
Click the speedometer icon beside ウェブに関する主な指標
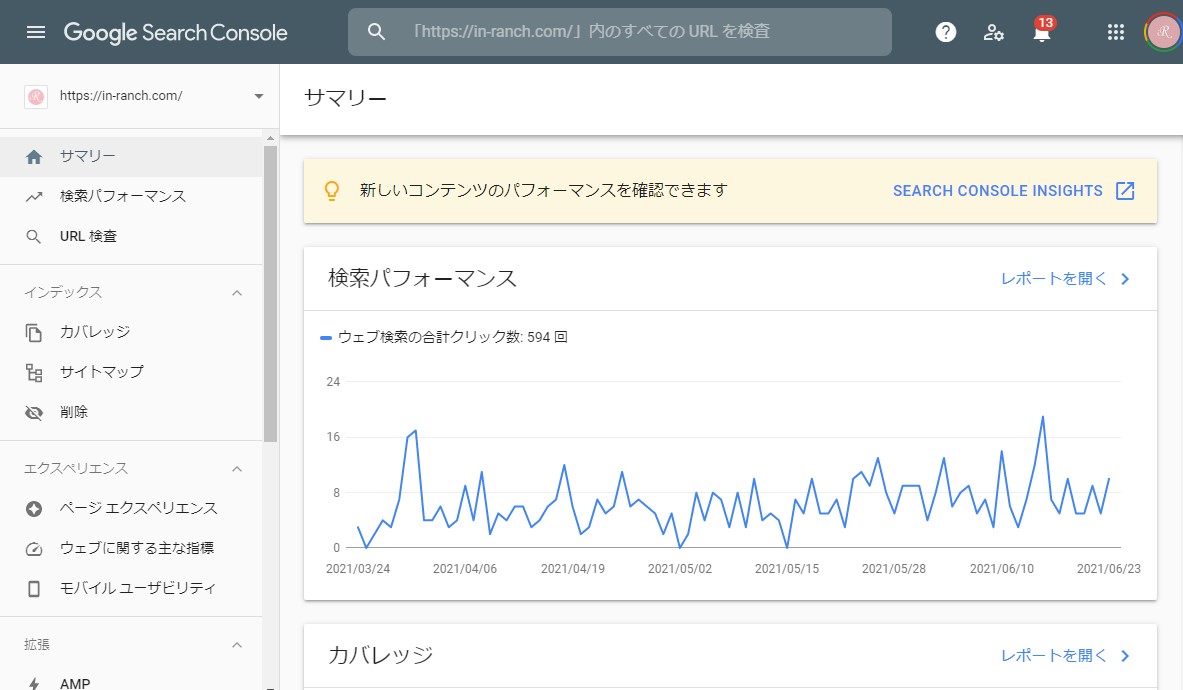34,549
